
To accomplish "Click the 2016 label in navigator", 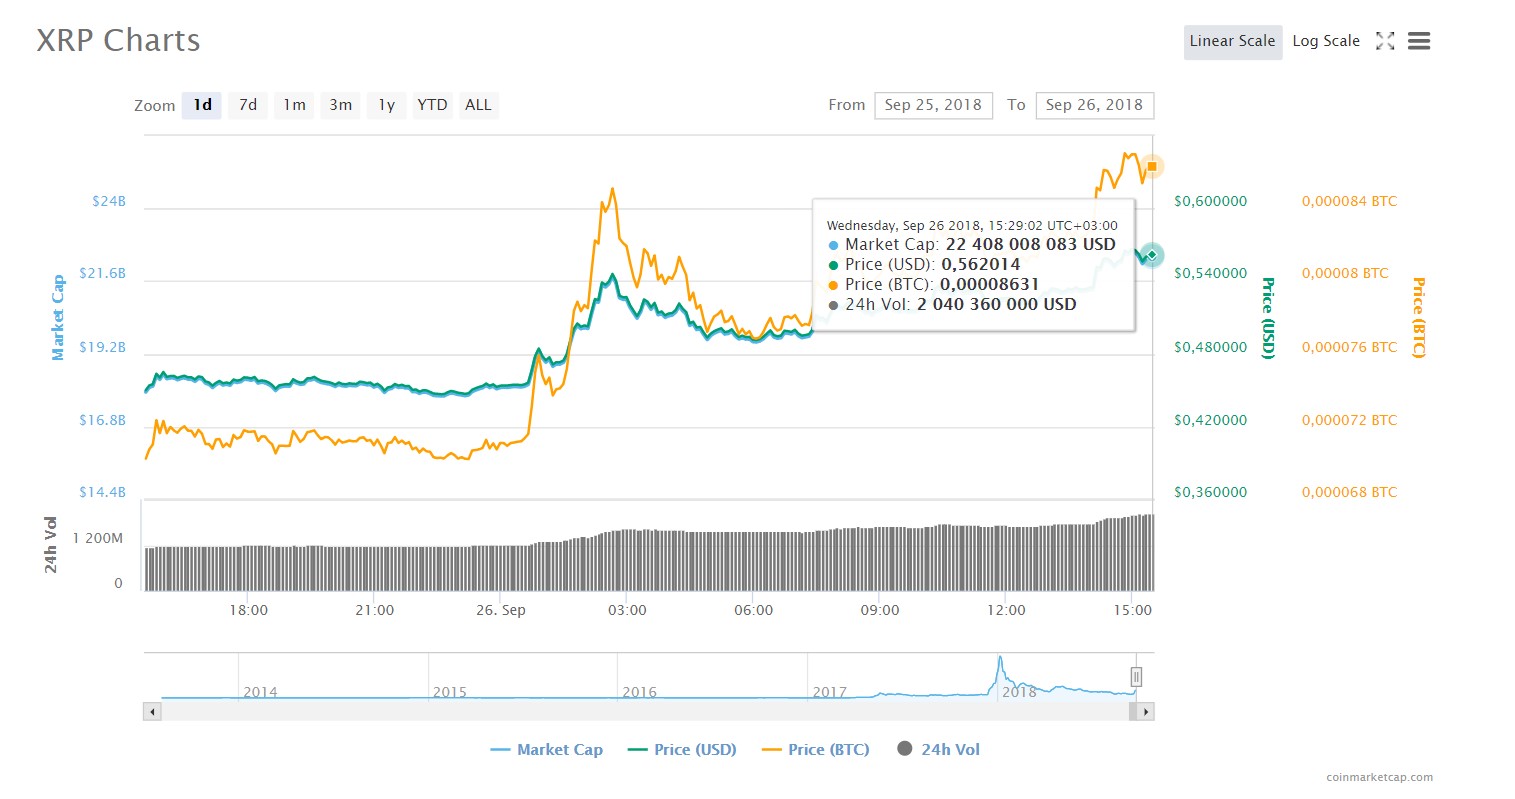I will 639,692.
